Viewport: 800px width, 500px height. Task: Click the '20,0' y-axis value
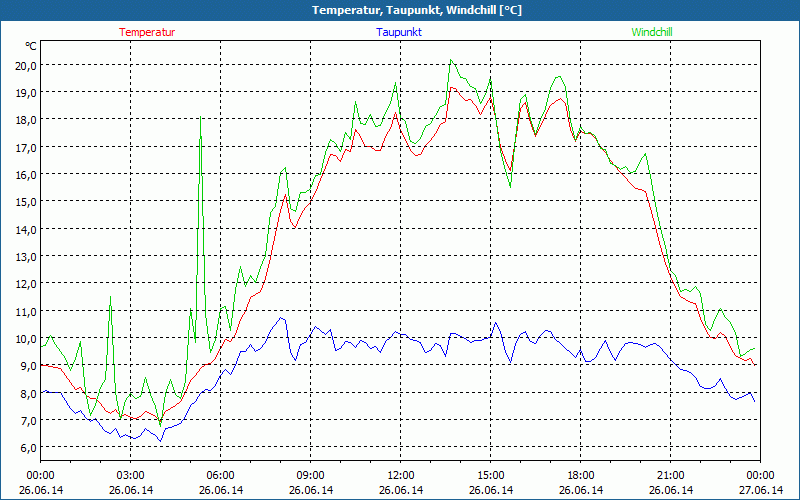tap(26, 65)
